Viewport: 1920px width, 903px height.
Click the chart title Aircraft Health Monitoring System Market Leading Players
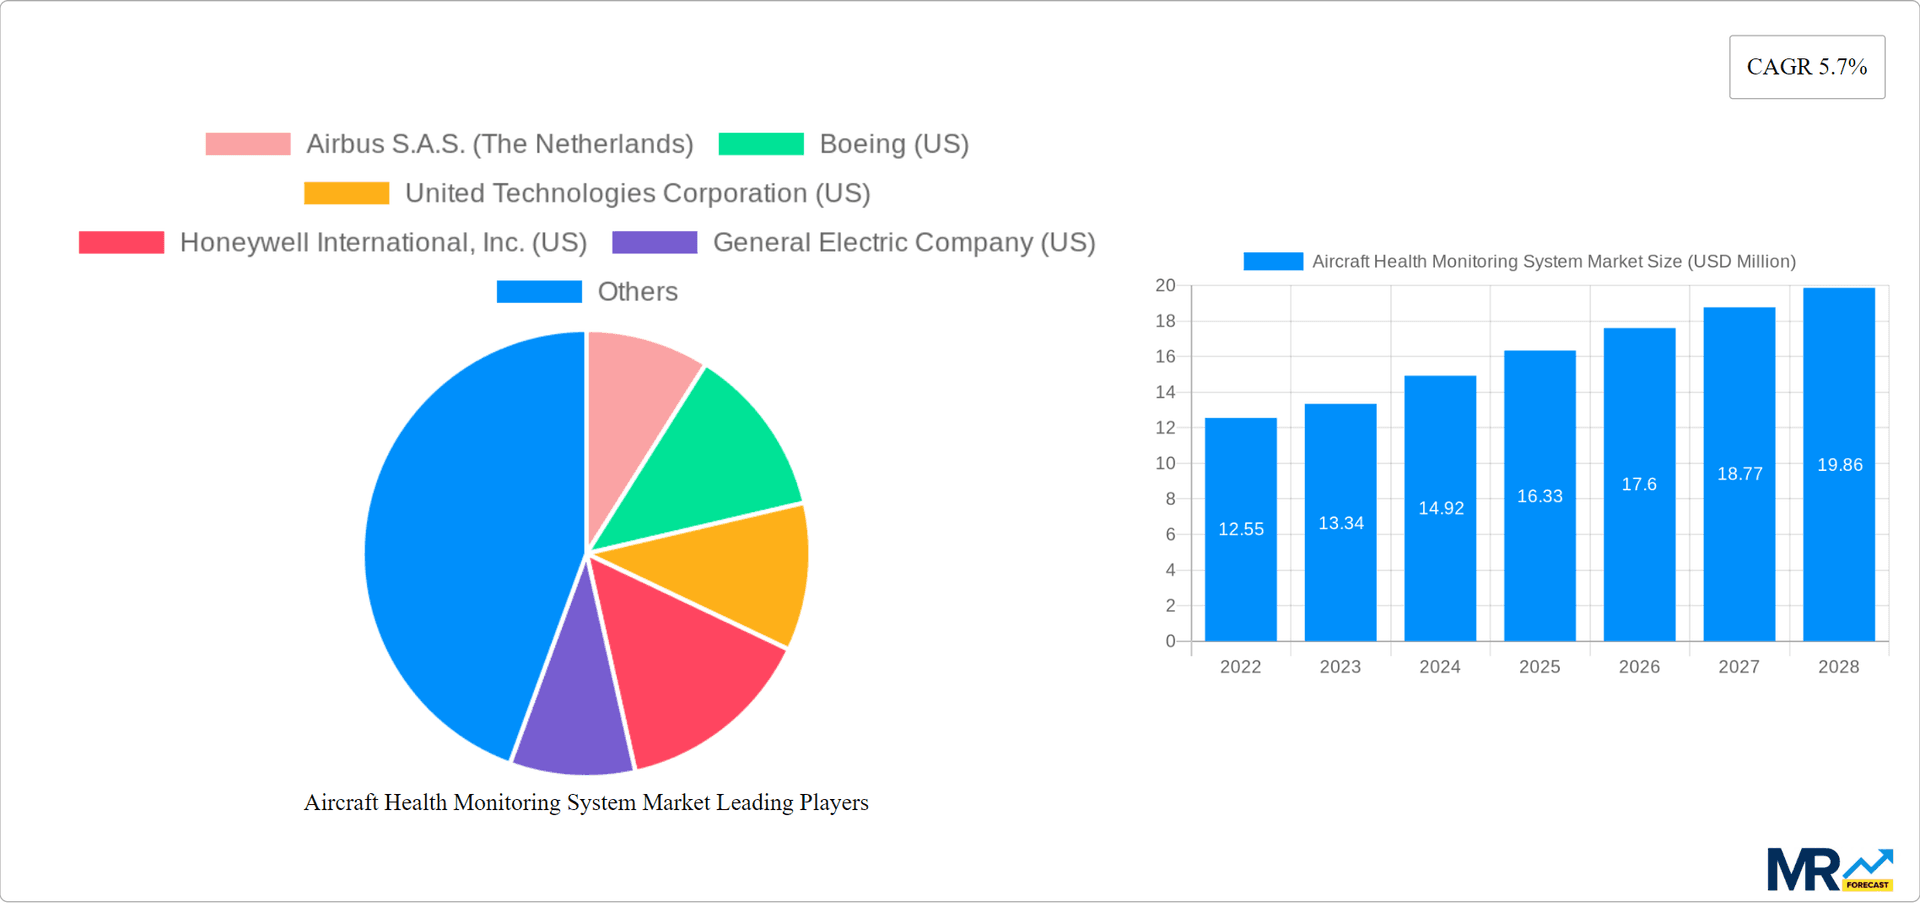coord(586,802)
